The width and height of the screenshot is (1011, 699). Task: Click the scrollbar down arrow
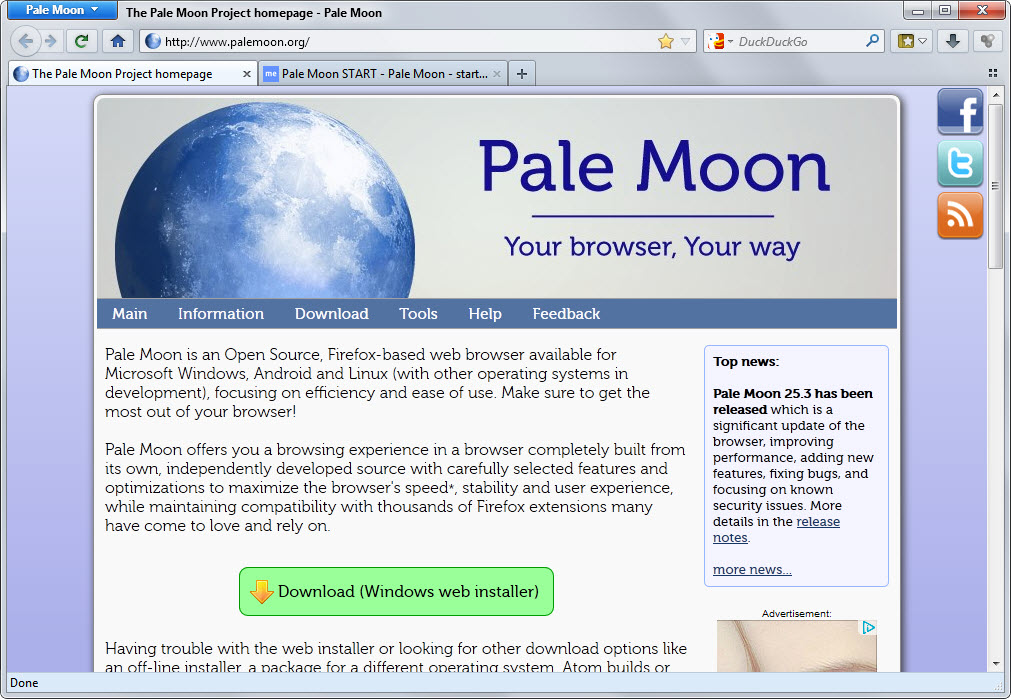(996, 664)
